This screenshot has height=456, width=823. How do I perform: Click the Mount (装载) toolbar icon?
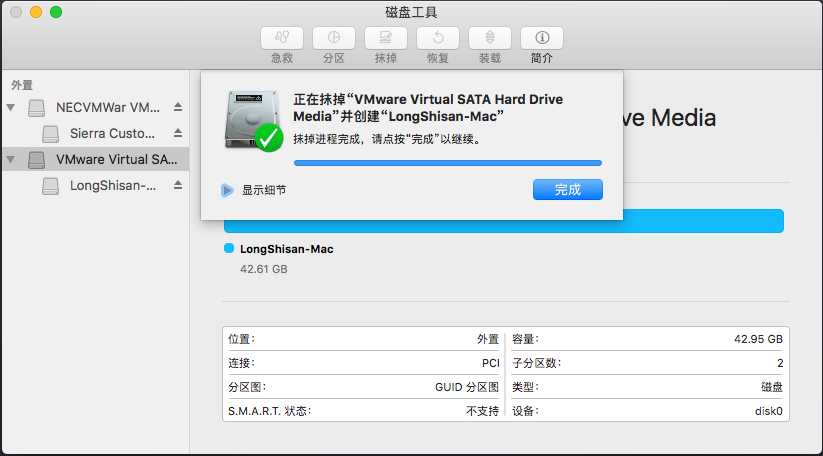pos(490,38)
